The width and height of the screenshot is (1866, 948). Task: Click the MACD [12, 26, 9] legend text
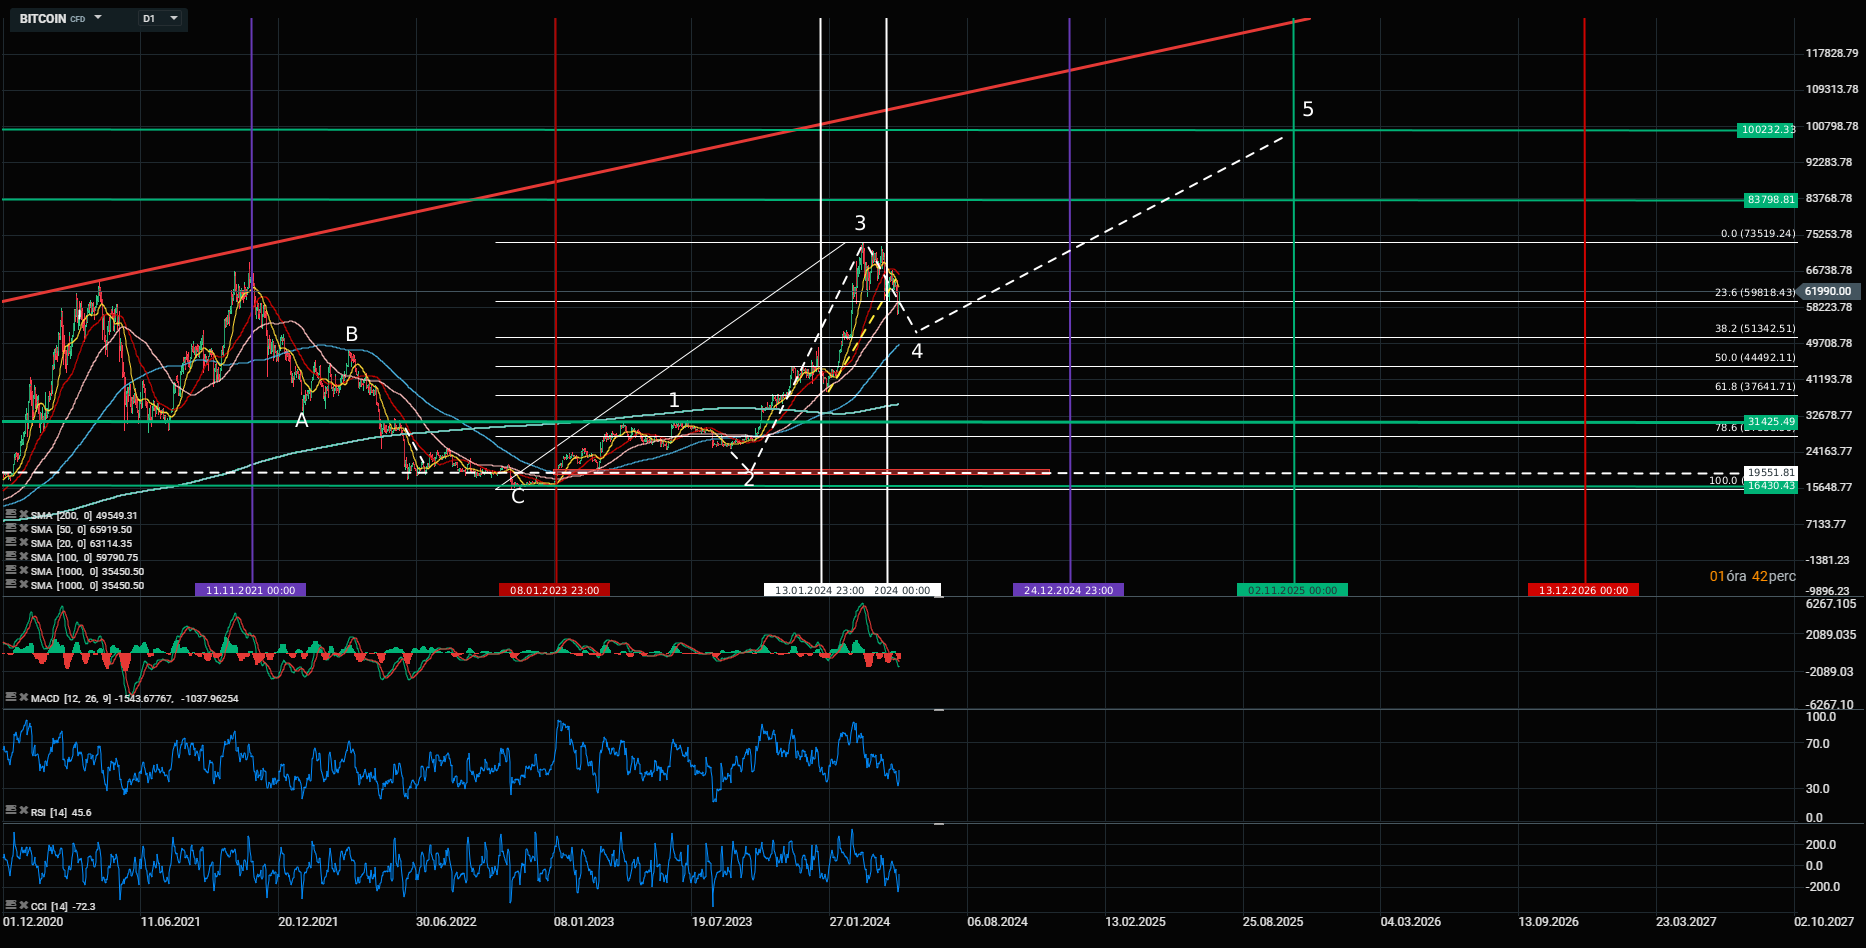135,699
